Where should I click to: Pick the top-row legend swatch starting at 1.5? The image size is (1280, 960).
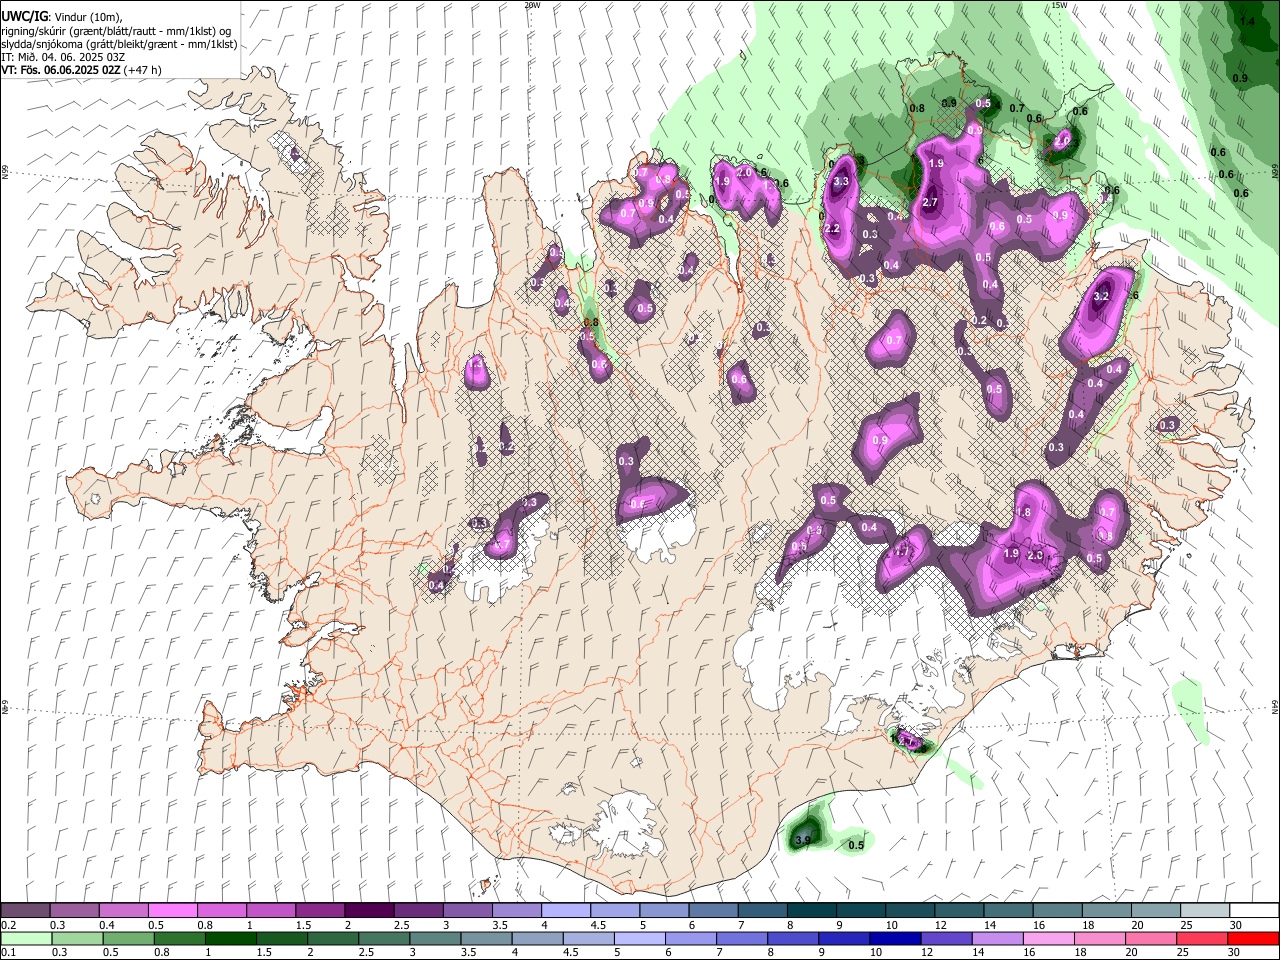(320, 911)
